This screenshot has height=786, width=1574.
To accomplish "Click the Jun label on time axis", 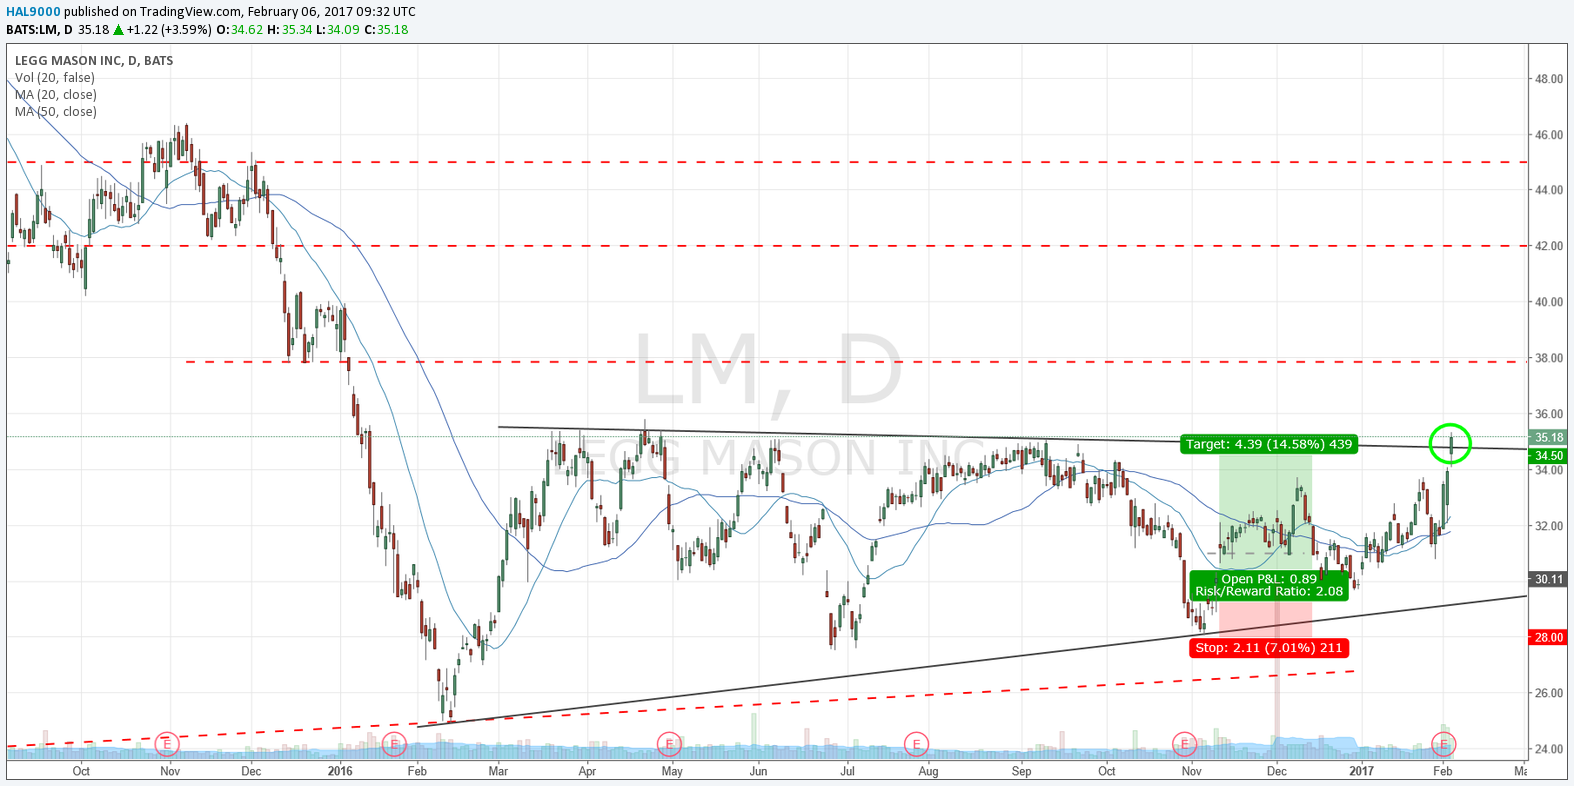I will click(759, 771).
